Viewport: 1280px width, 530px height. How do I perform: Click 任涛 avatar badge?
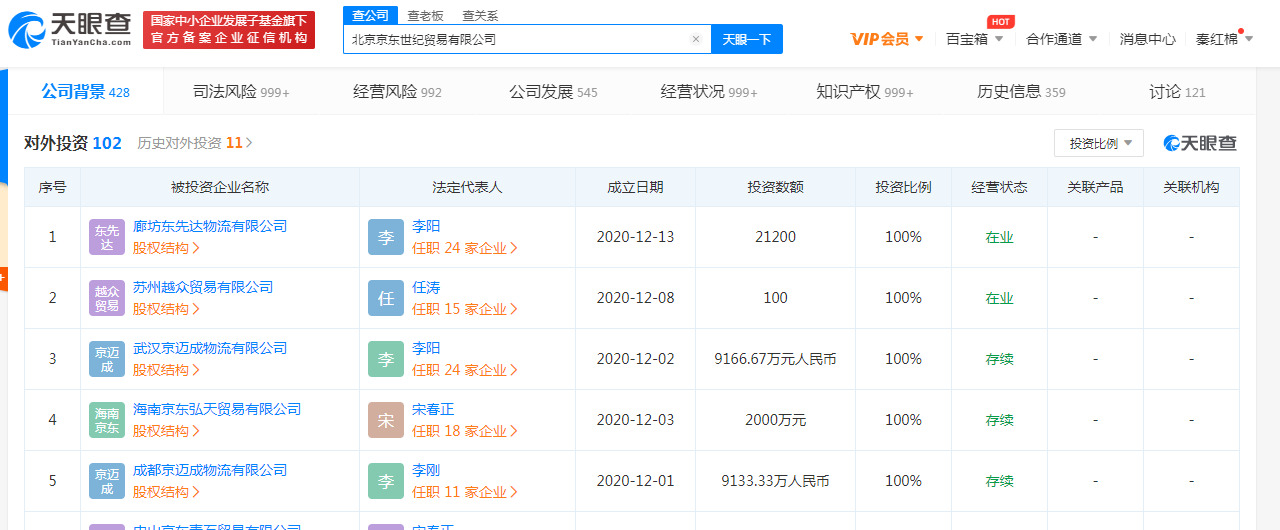click(386, 298)
